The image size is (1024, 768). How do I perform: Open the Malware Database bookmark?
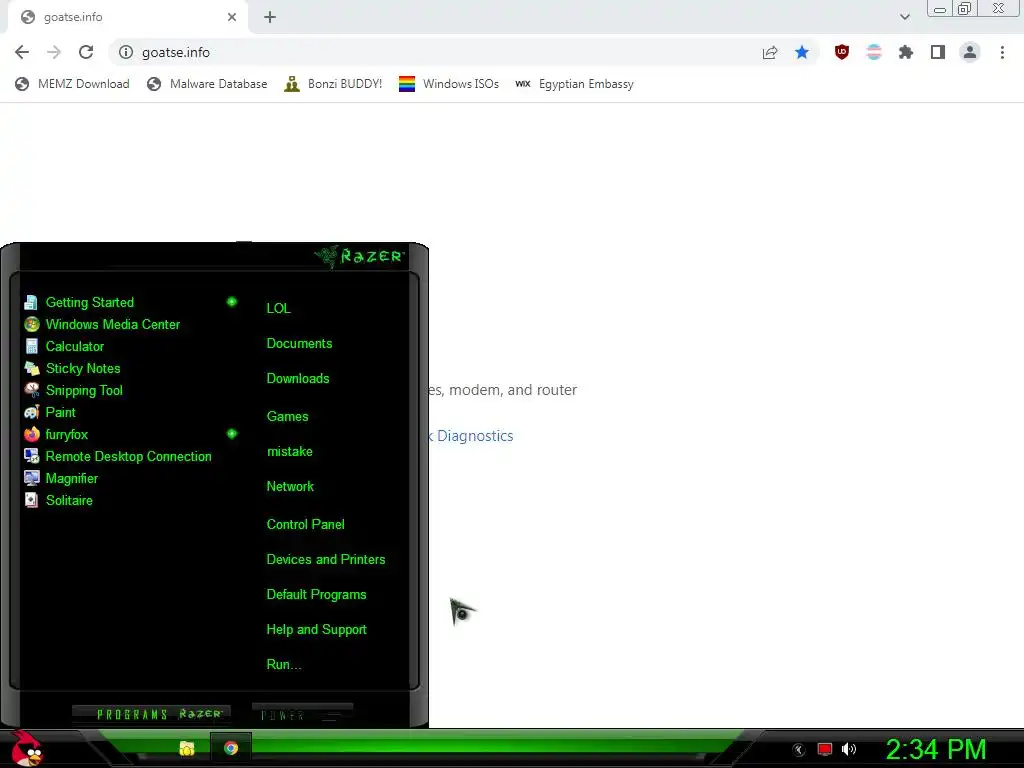pyautogui.click(x=207, y=84)
